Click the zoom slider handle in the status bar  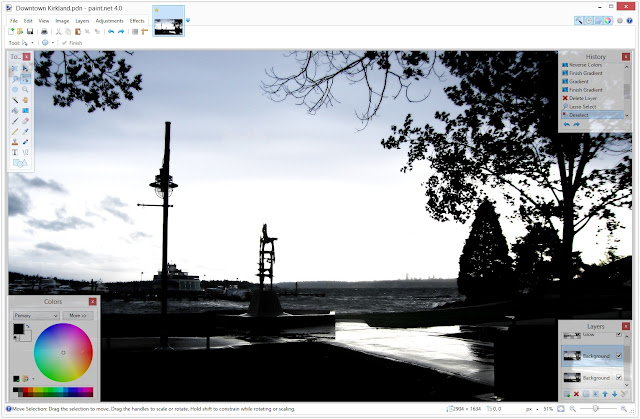click(596, 408)
